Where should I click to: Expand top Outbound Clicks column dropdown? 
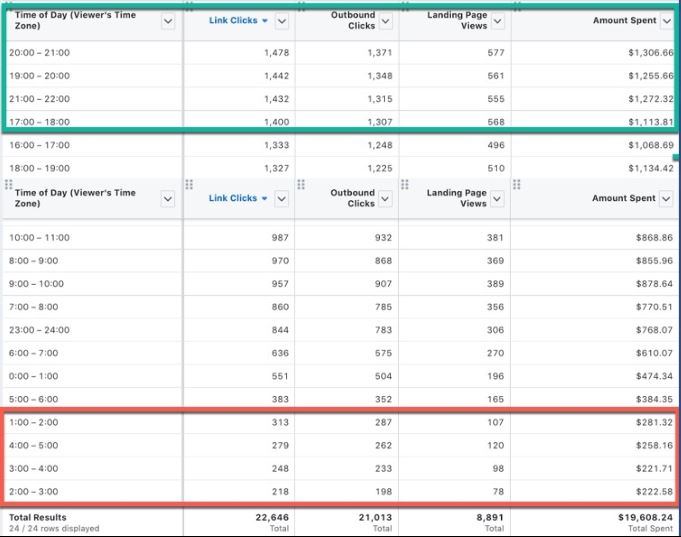[x=386, y=21]
